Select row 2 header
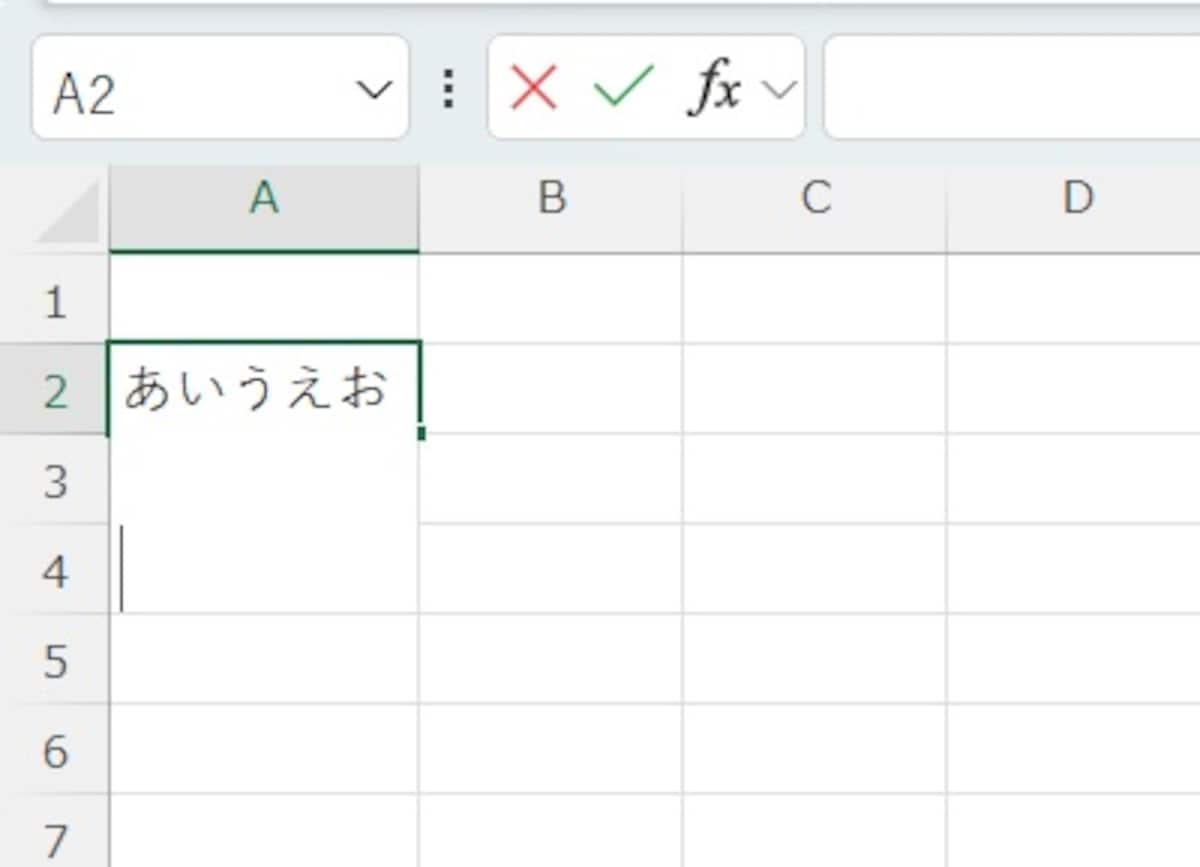The width and height of the screenshot is (1200, 867). pos(55,388)
